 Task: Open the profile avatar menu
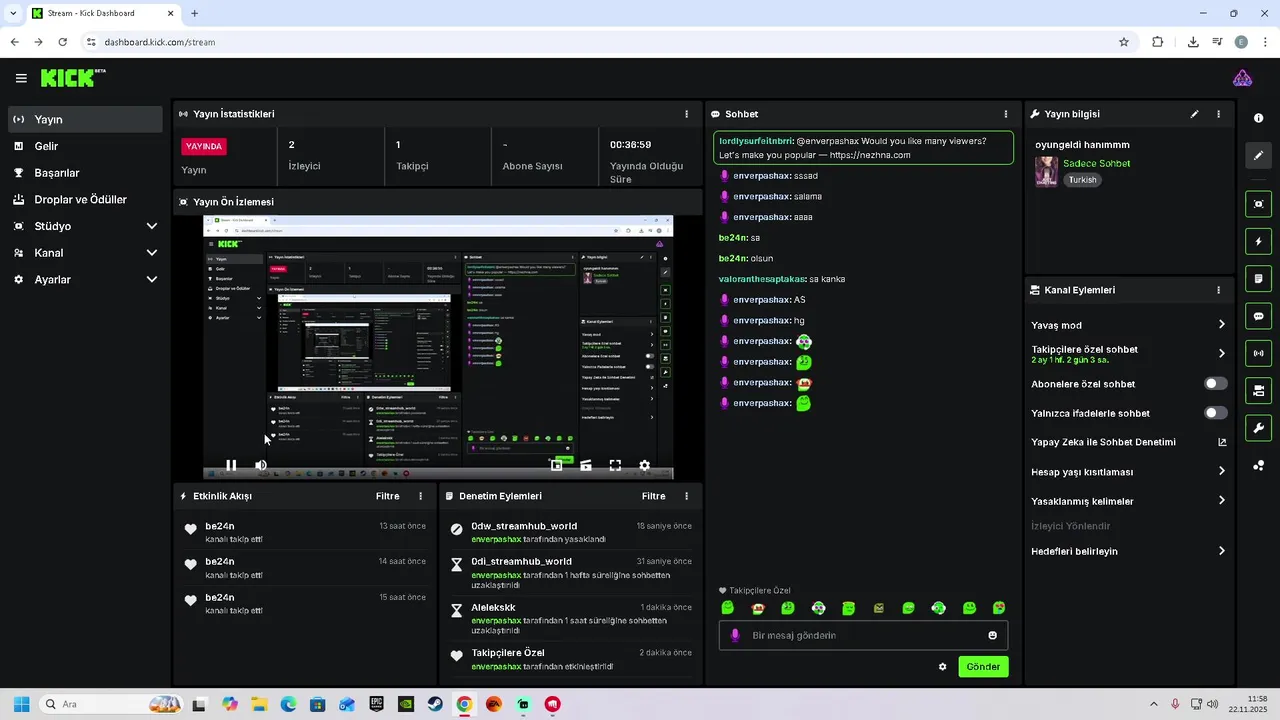pyautogui.click(x=1242, y=78)
